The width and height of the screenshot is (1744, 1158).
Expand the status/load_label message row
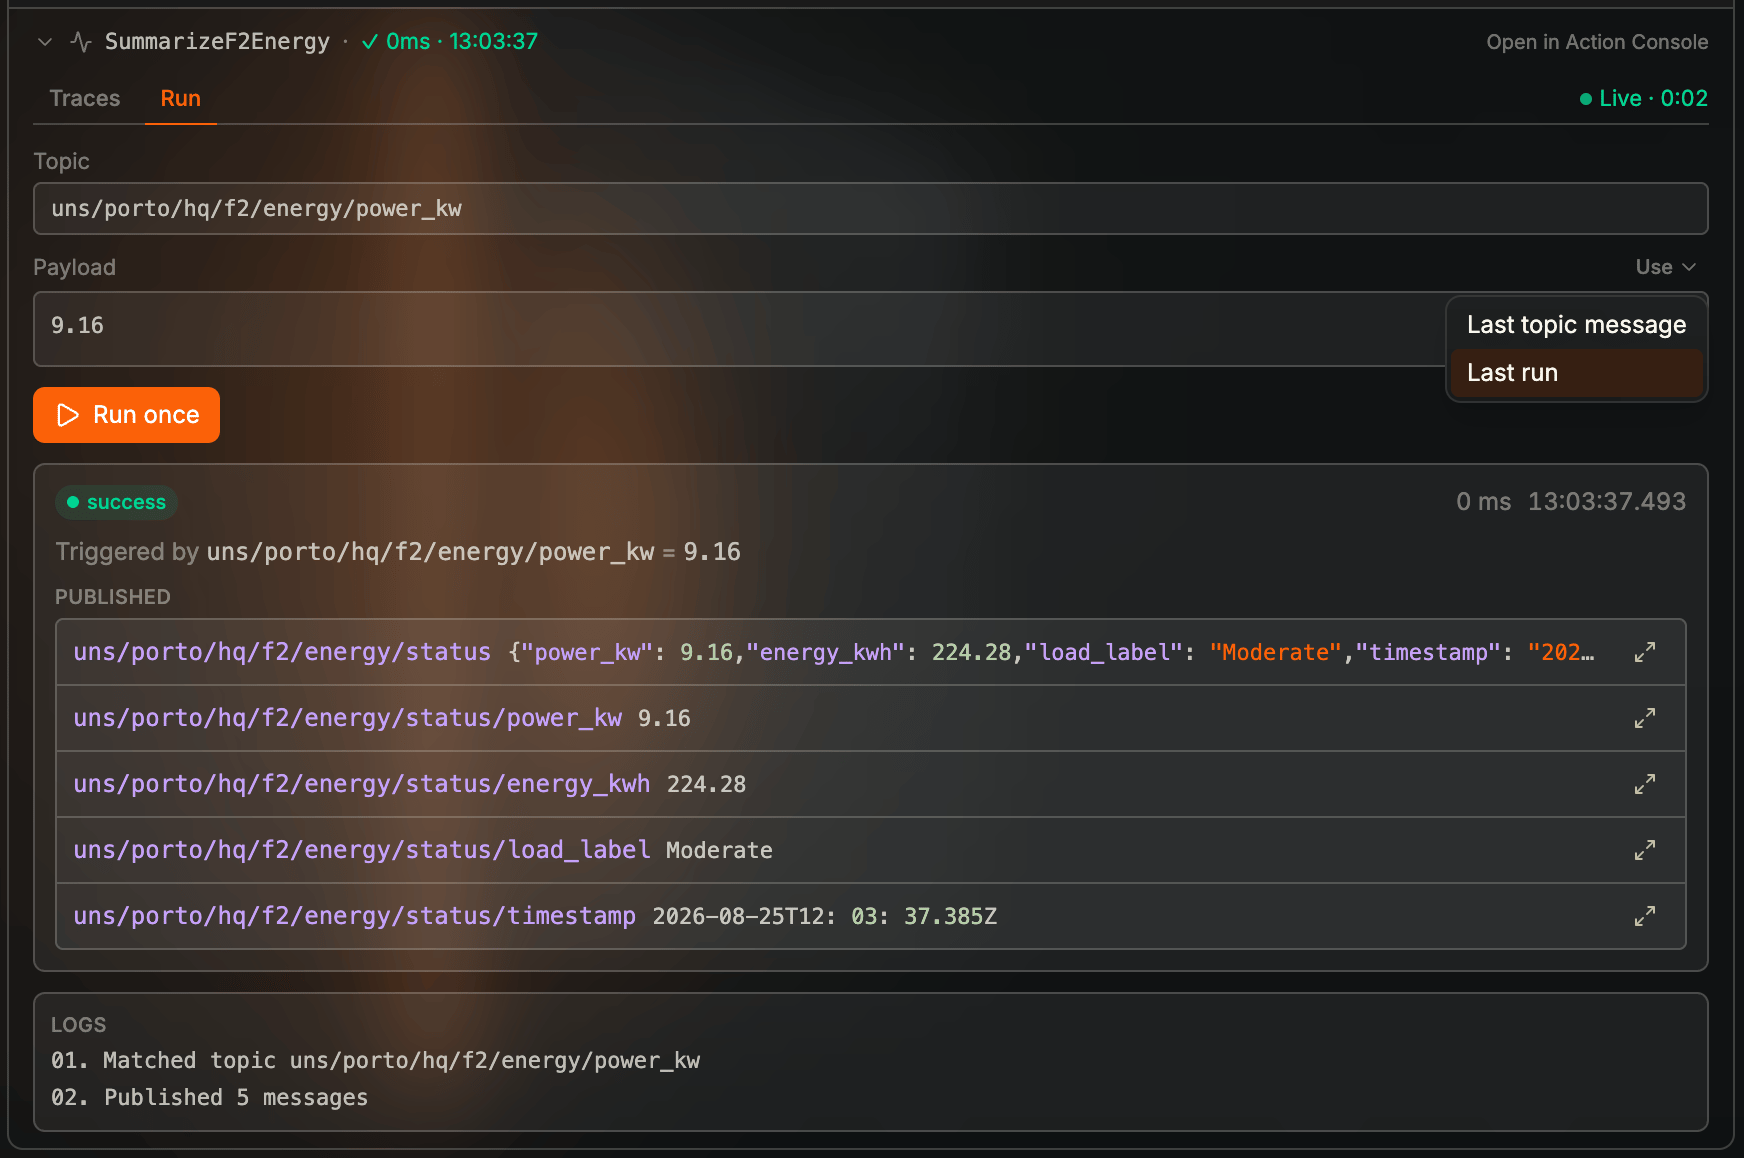1644,850
